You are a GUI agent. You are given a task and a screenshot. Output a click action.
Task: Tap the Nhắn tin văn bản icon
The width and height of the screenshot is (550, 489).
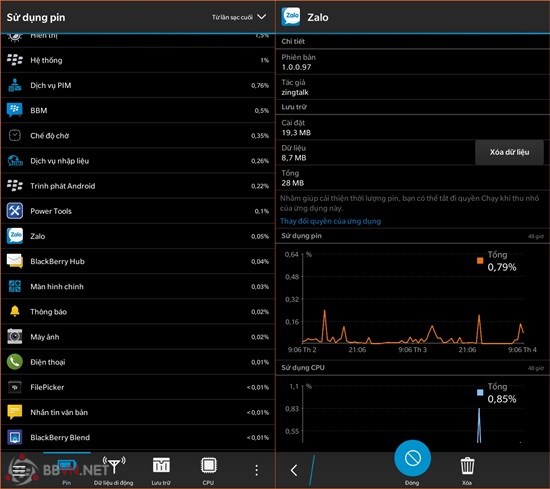[x=15, y=412]
